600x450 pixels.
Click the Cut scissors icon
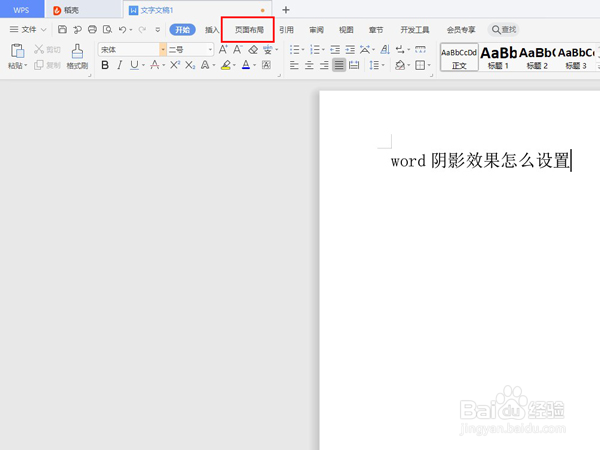coord(39,49)
